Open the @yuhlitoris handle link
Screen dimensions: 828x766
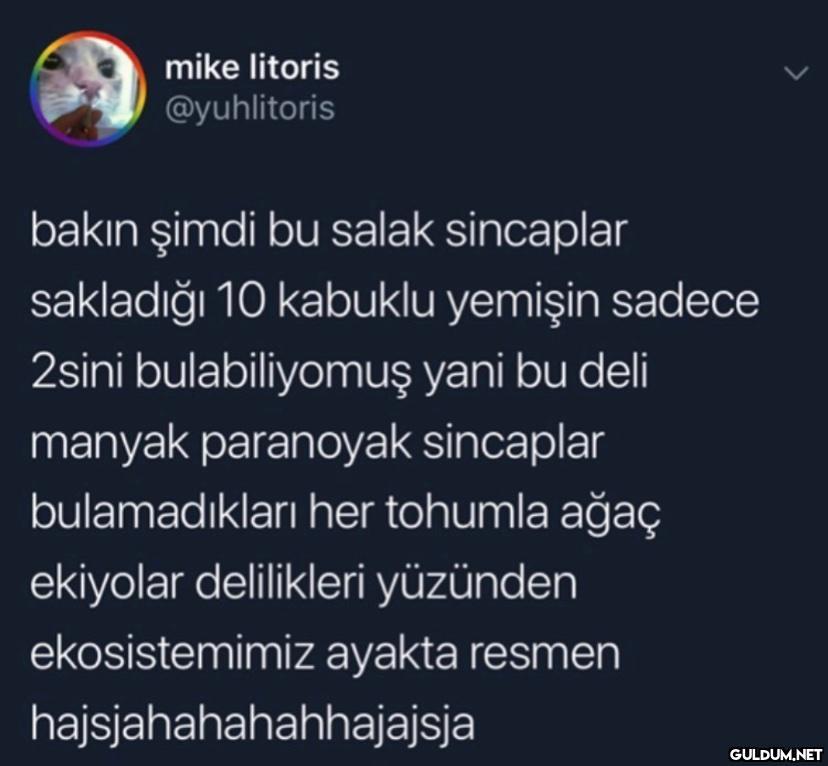[x=250, y=108]
